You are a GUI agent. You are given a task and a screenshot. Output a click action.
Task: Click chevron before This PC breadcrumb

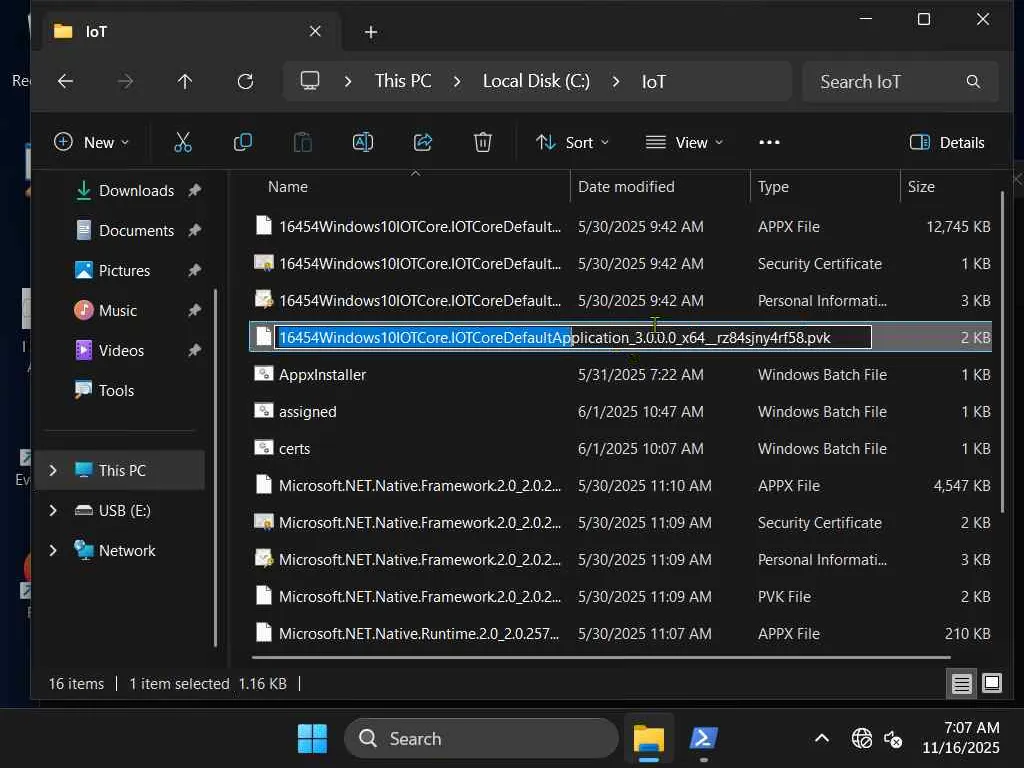348,82
